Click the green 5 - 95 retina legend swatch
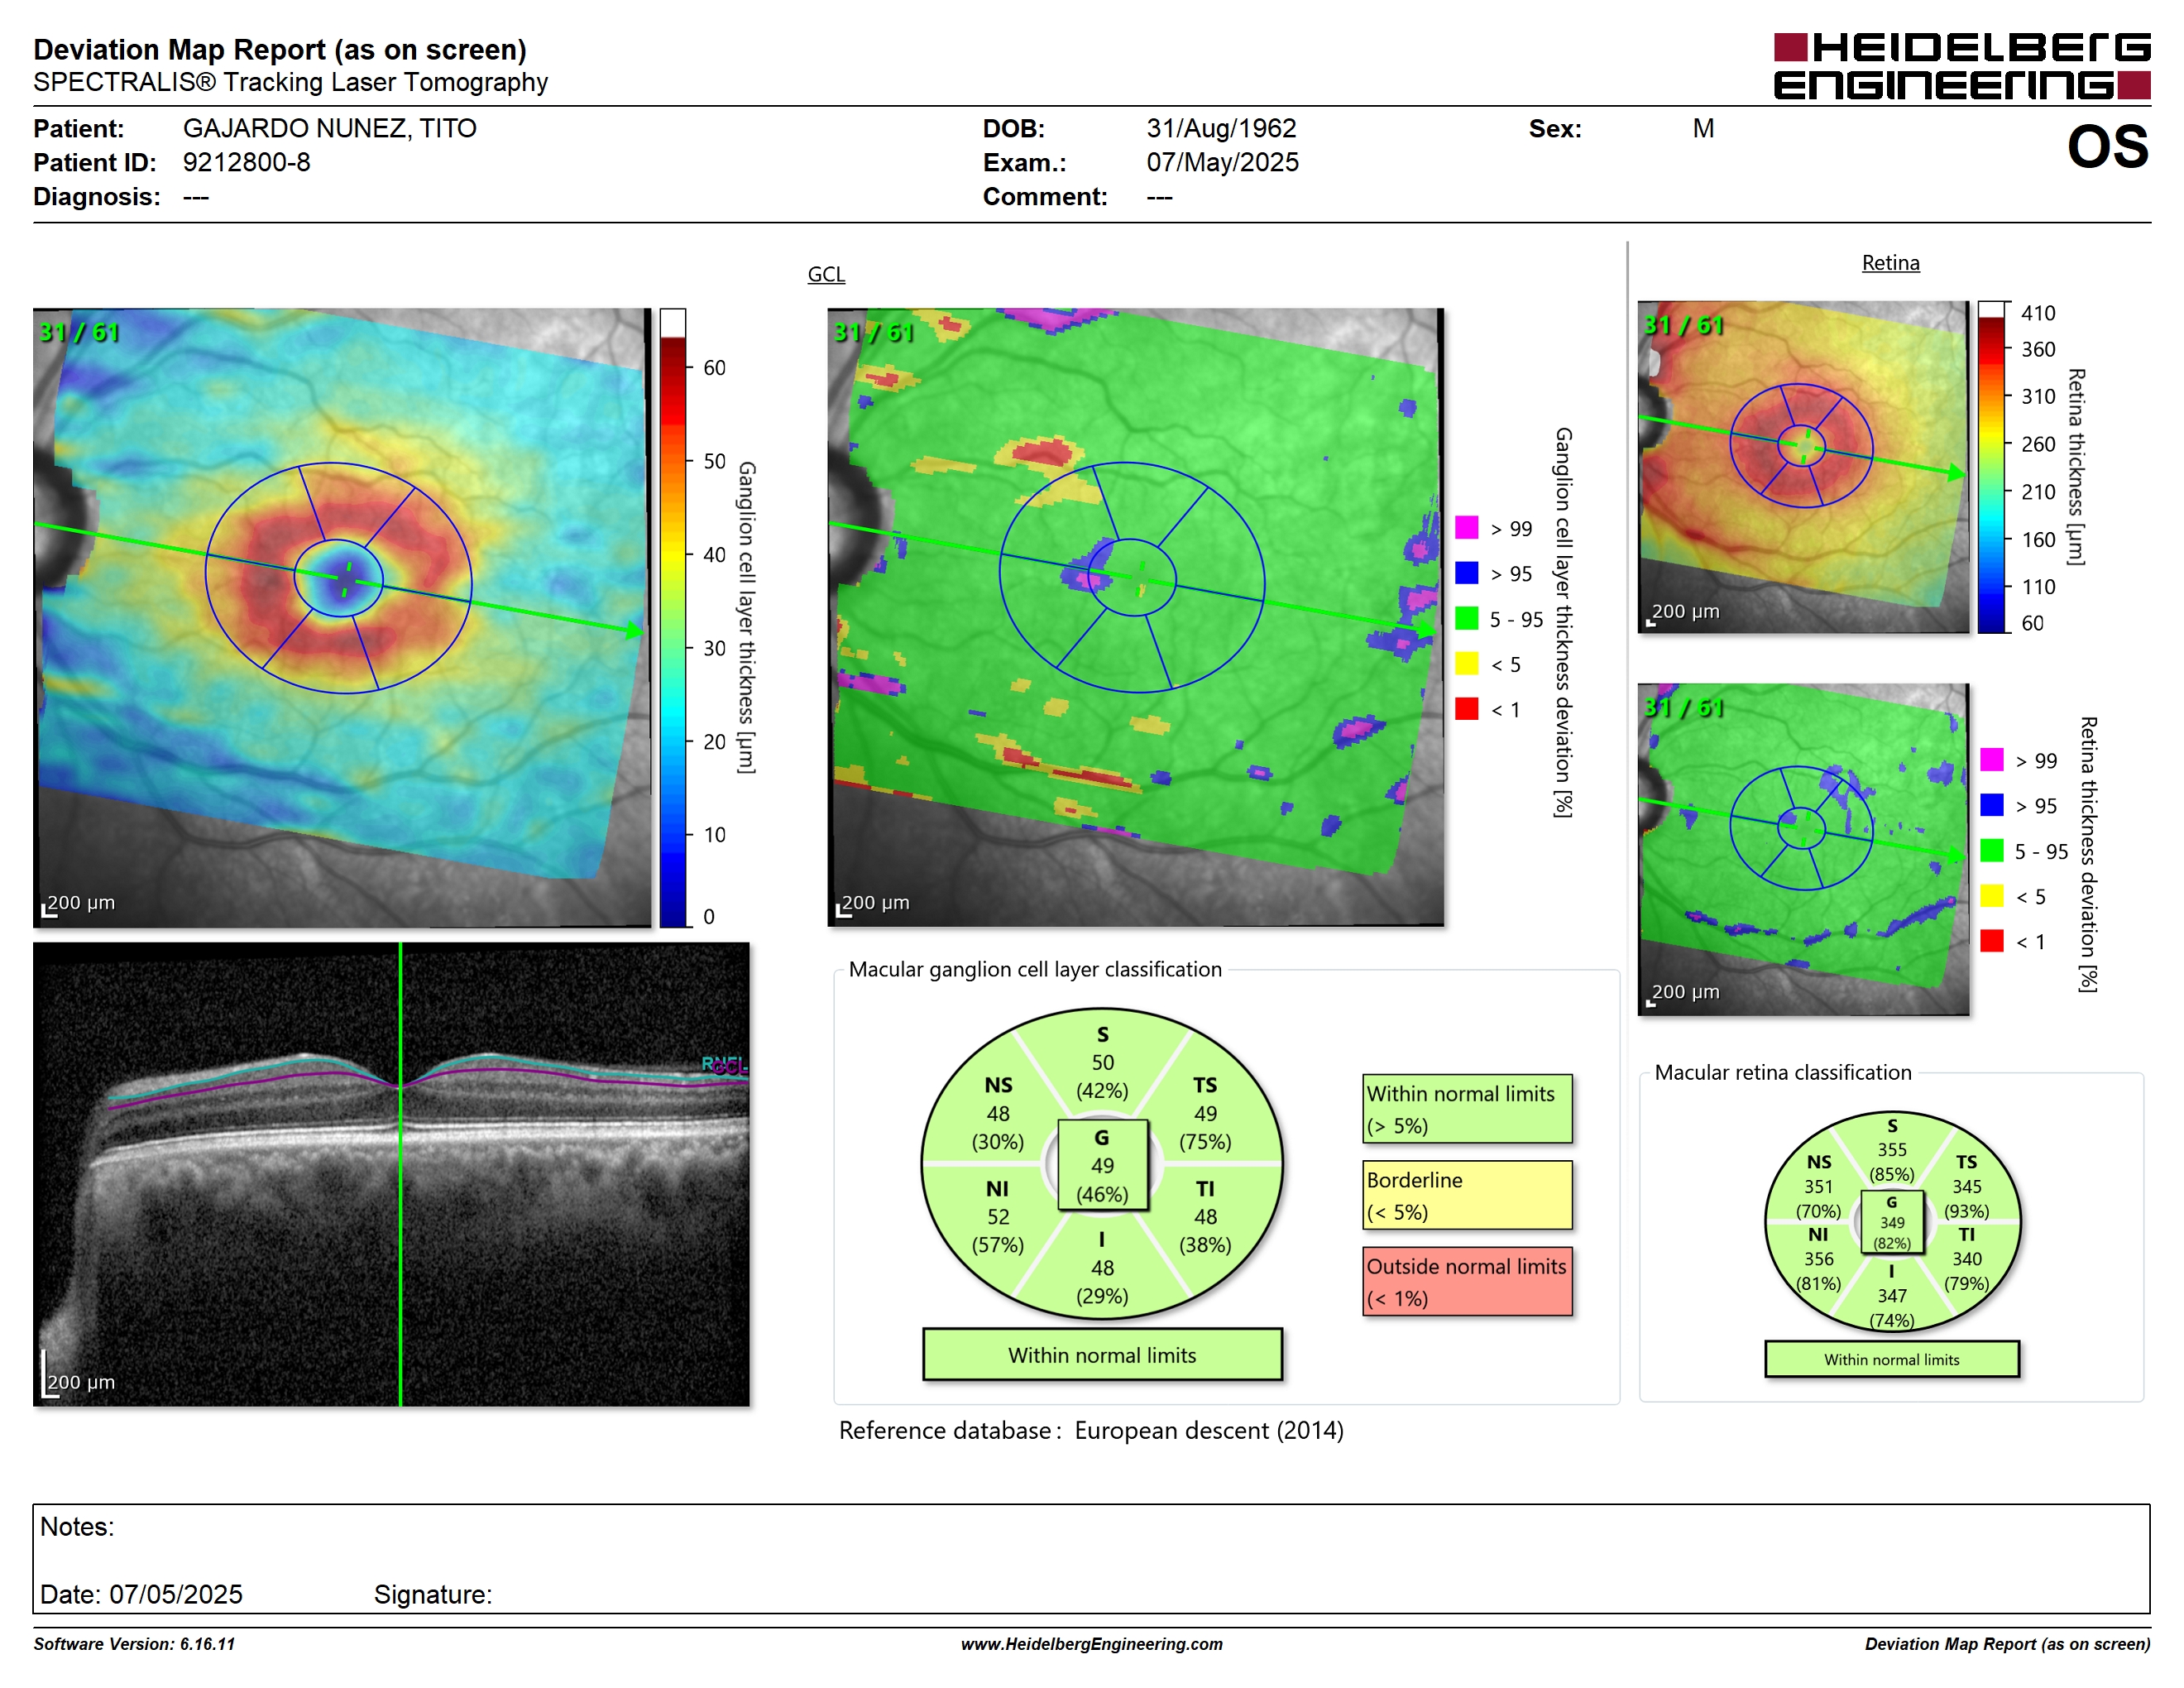Screen dimensions: 2184x1688 [1991, 850]
